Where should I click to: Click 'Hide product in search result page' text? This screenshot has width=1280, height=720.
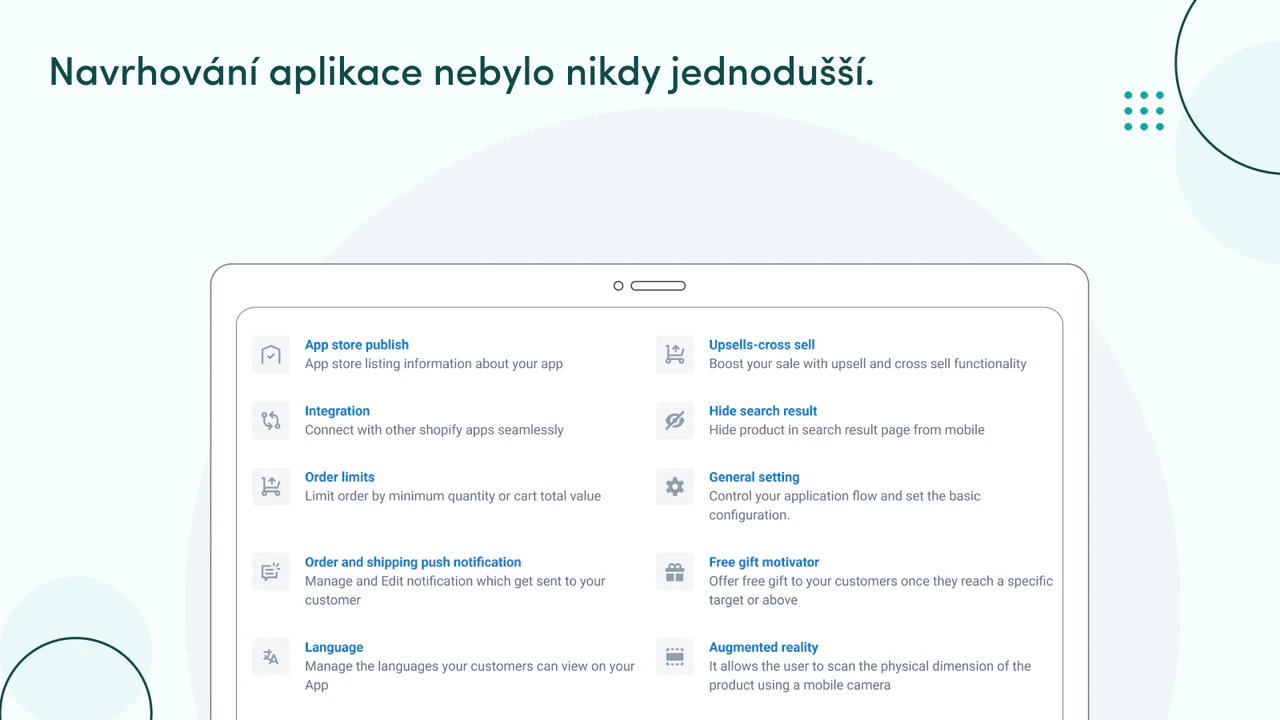pyautogui.click(x=847, y=430)
